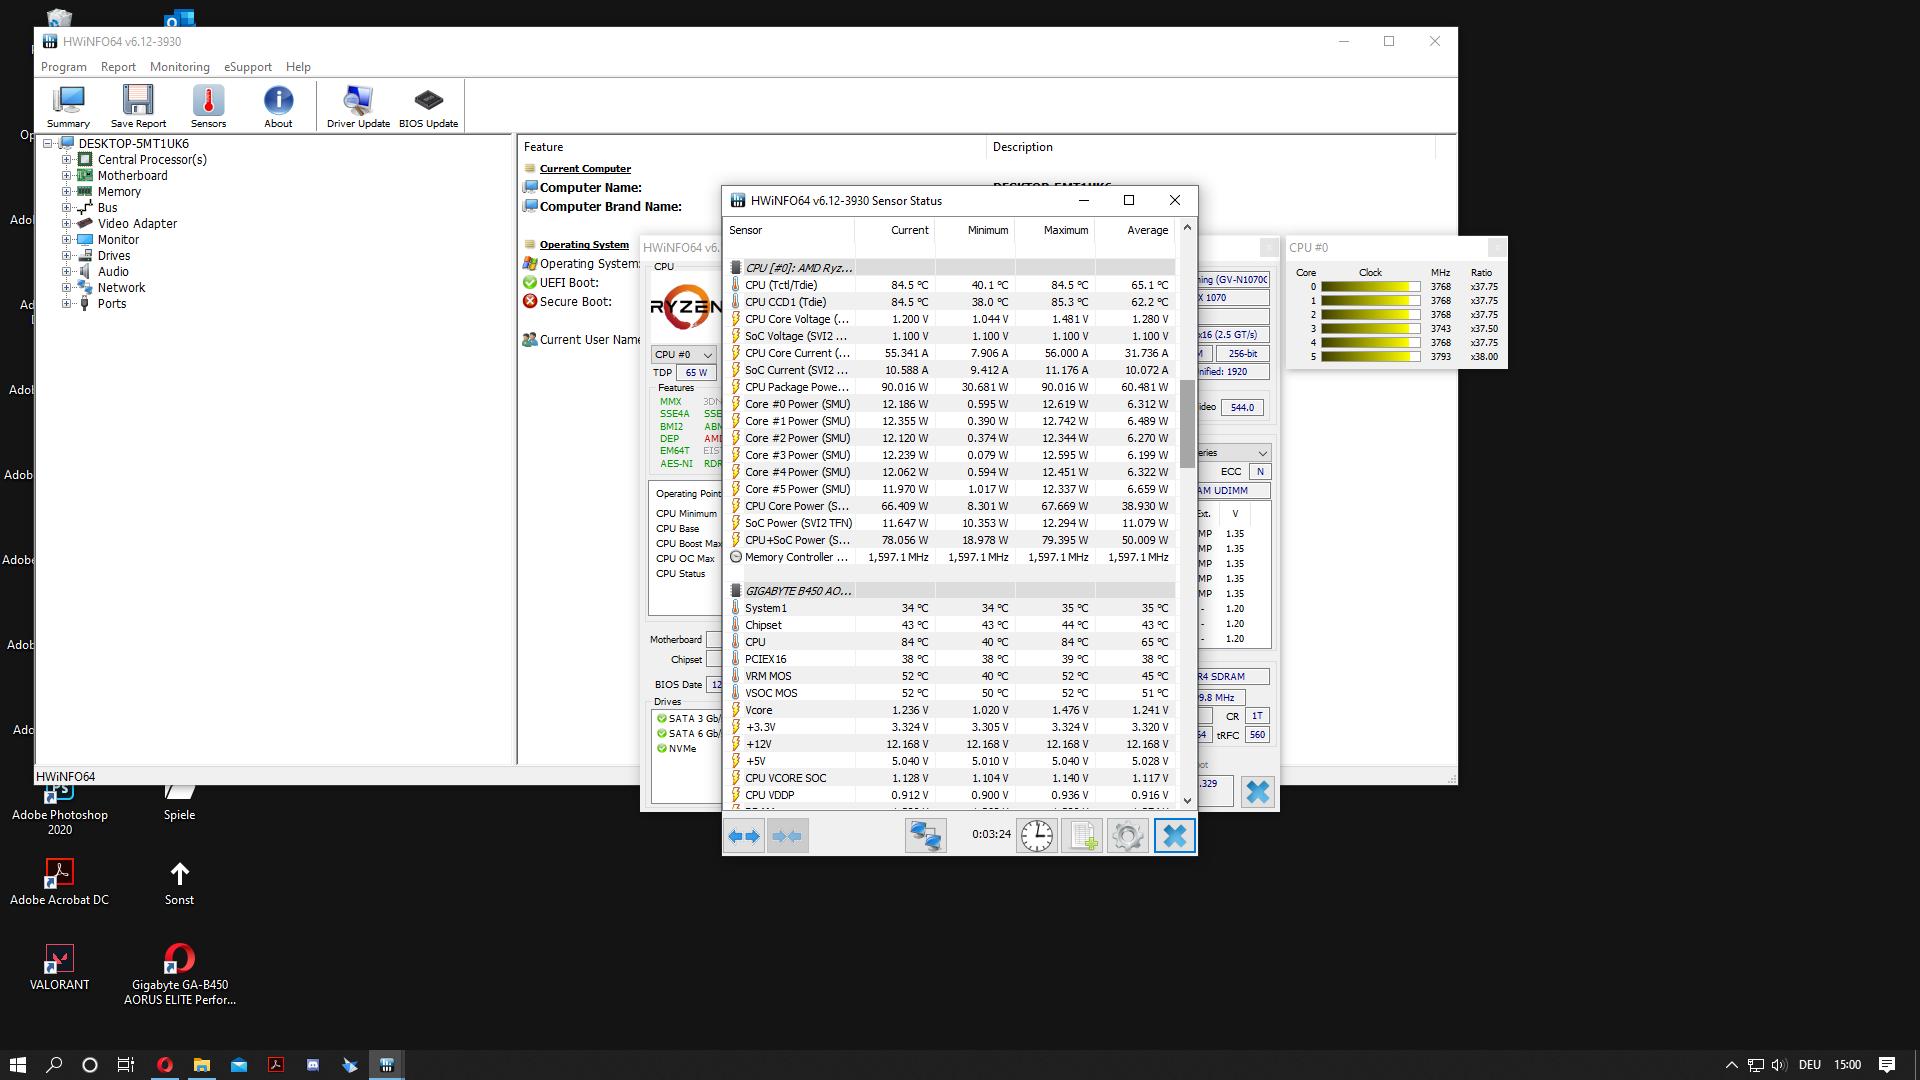Open the Summary toolbar icon
Screen dimensions: 1920x1080
67,105
